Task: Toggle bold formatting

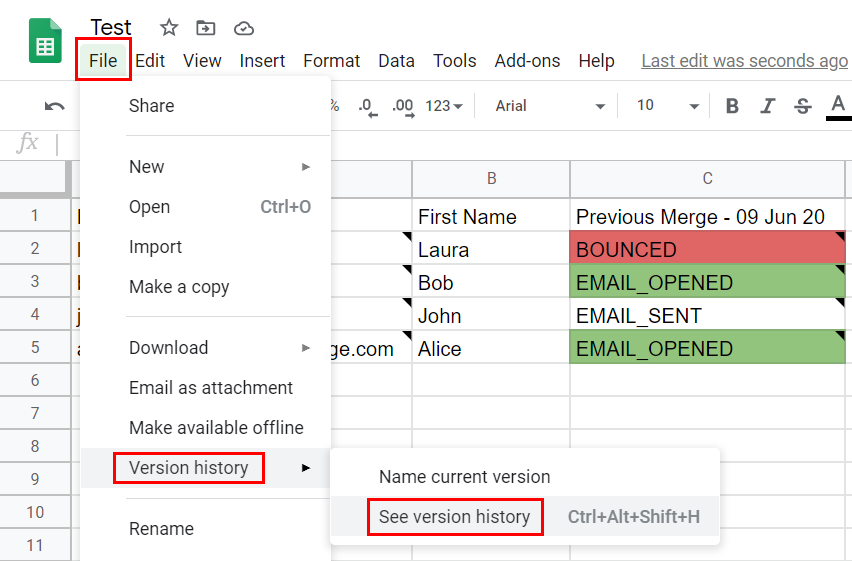Action: [x=732, y=106]
